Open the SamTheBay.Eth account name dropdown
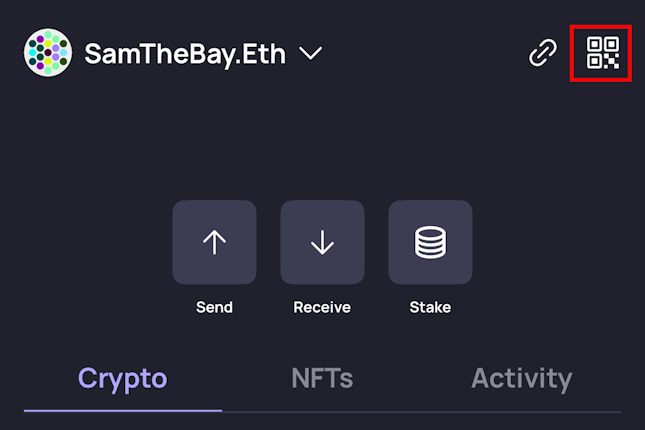This screenshot has width=645, height=430. (x=185, y=53)
